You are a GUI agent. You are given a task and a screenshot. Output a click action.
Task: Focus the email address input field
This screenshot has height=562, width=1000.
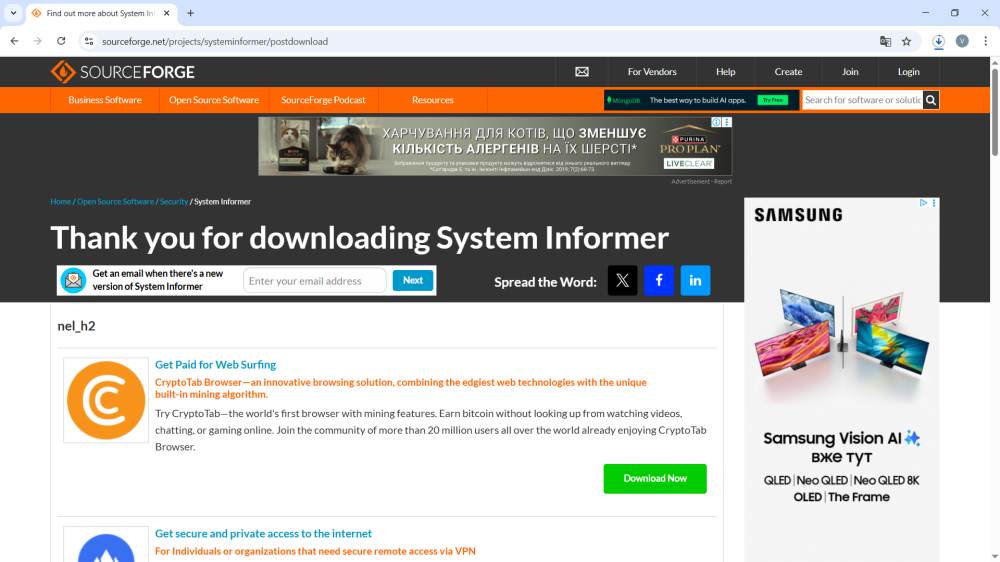pyautogui.click(x=314, y=281)
